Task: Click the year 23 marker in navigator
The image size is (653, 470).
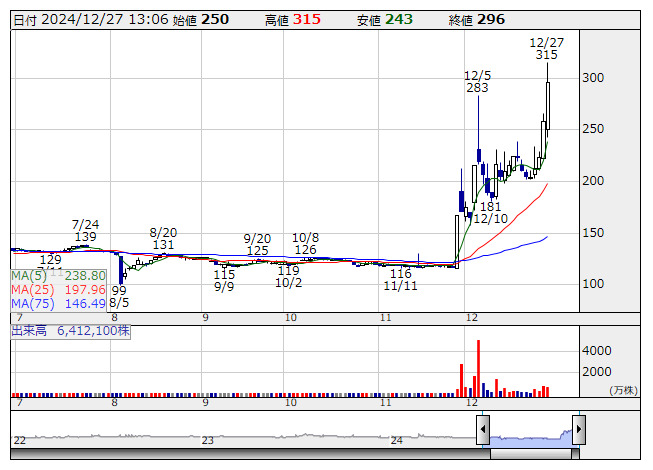Action: tap(208, 440)
